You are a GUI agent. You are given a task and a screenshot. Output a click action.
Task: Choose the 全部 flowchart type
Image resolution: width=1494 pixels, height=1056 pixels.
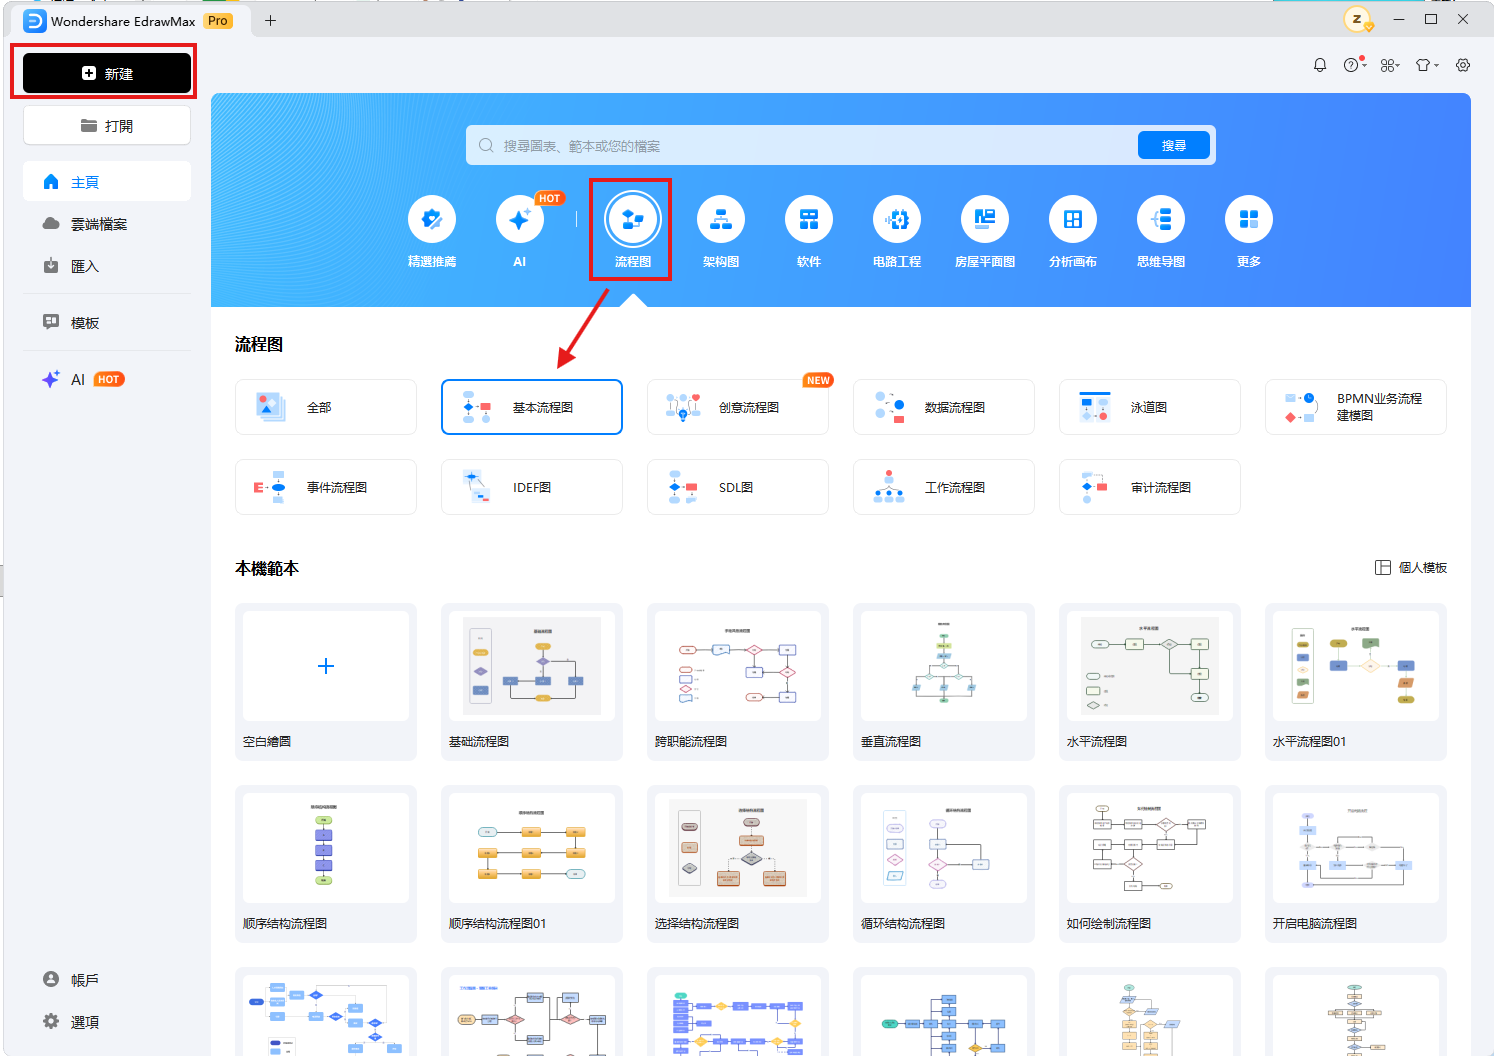(x=326, y=407)
